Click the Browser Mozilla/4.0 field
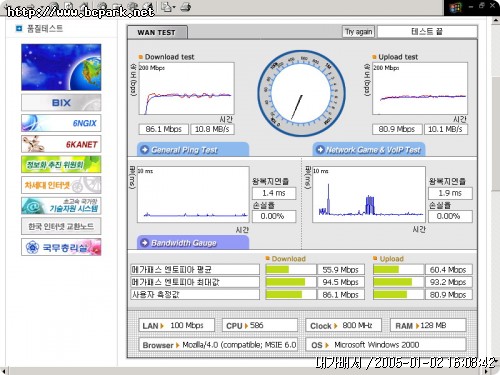Image resolution: width=500 pixels, height=375 pixels. pyautogui.click(x=218, y=345)
